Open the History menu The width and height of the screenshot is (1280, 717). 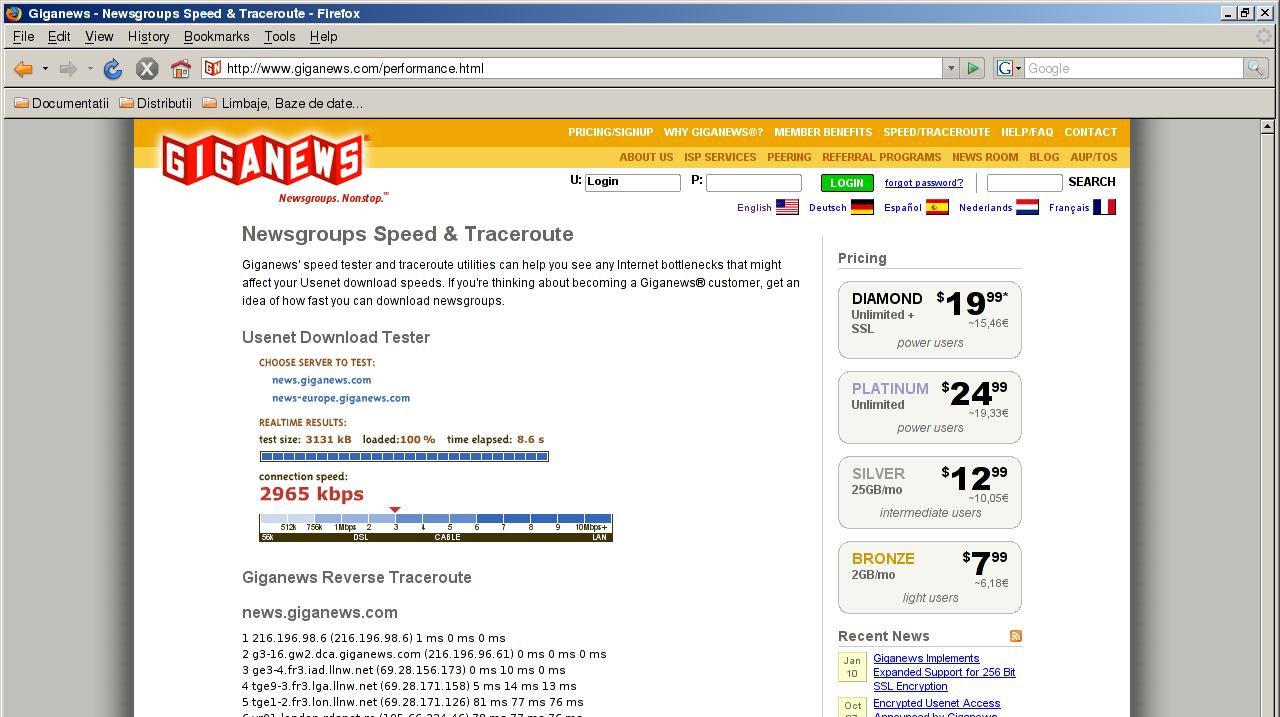coord(148,36)
